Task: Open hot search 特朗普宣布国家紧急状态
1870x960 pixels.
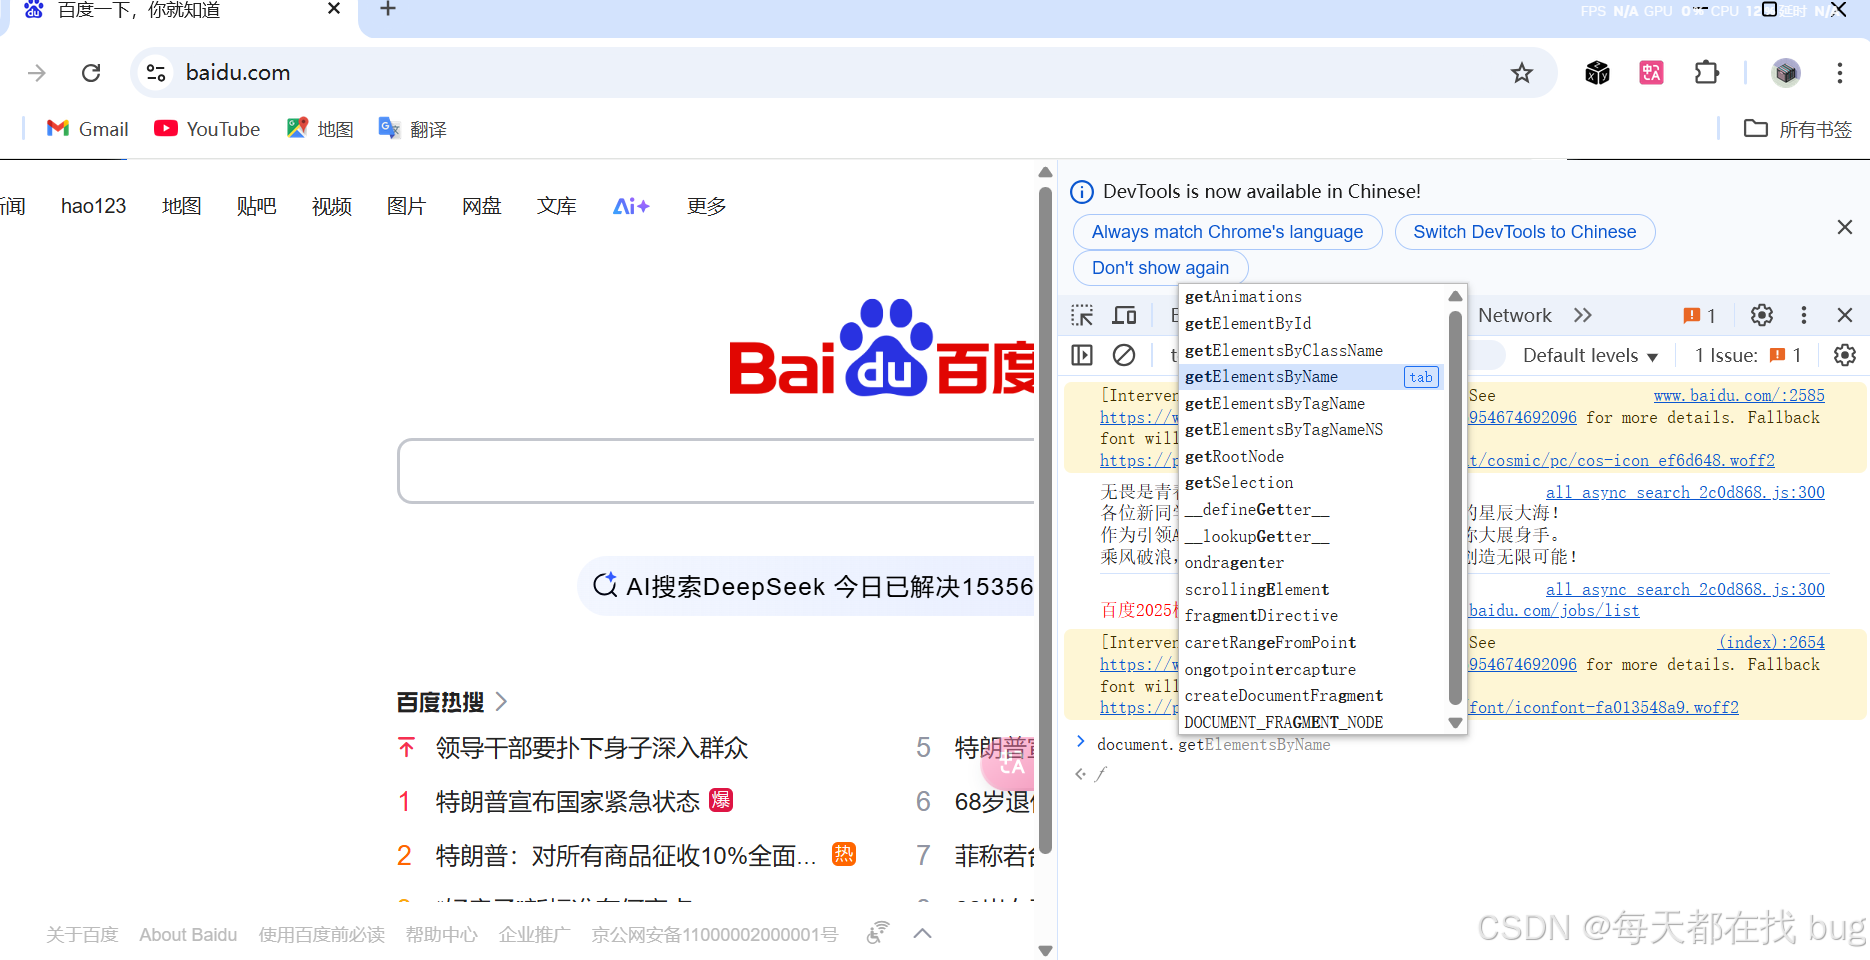Action: pyautogui.click(x=567, y=802)
